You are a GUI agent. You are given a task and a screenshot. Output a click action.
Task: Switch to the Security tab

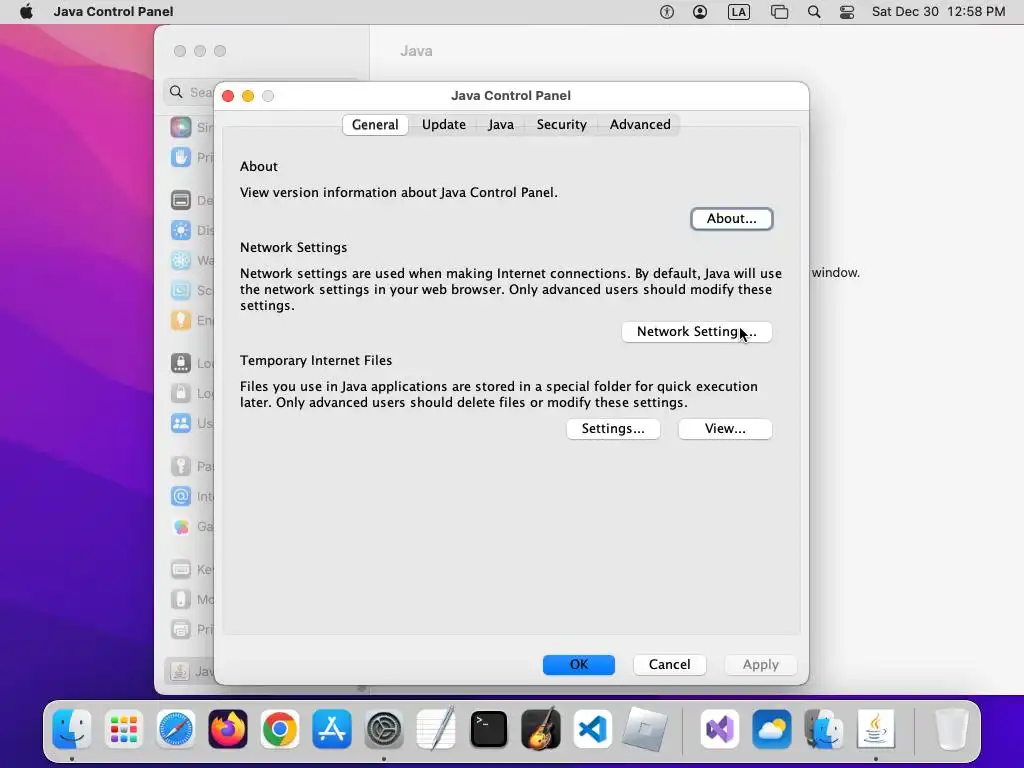[562, 125]
